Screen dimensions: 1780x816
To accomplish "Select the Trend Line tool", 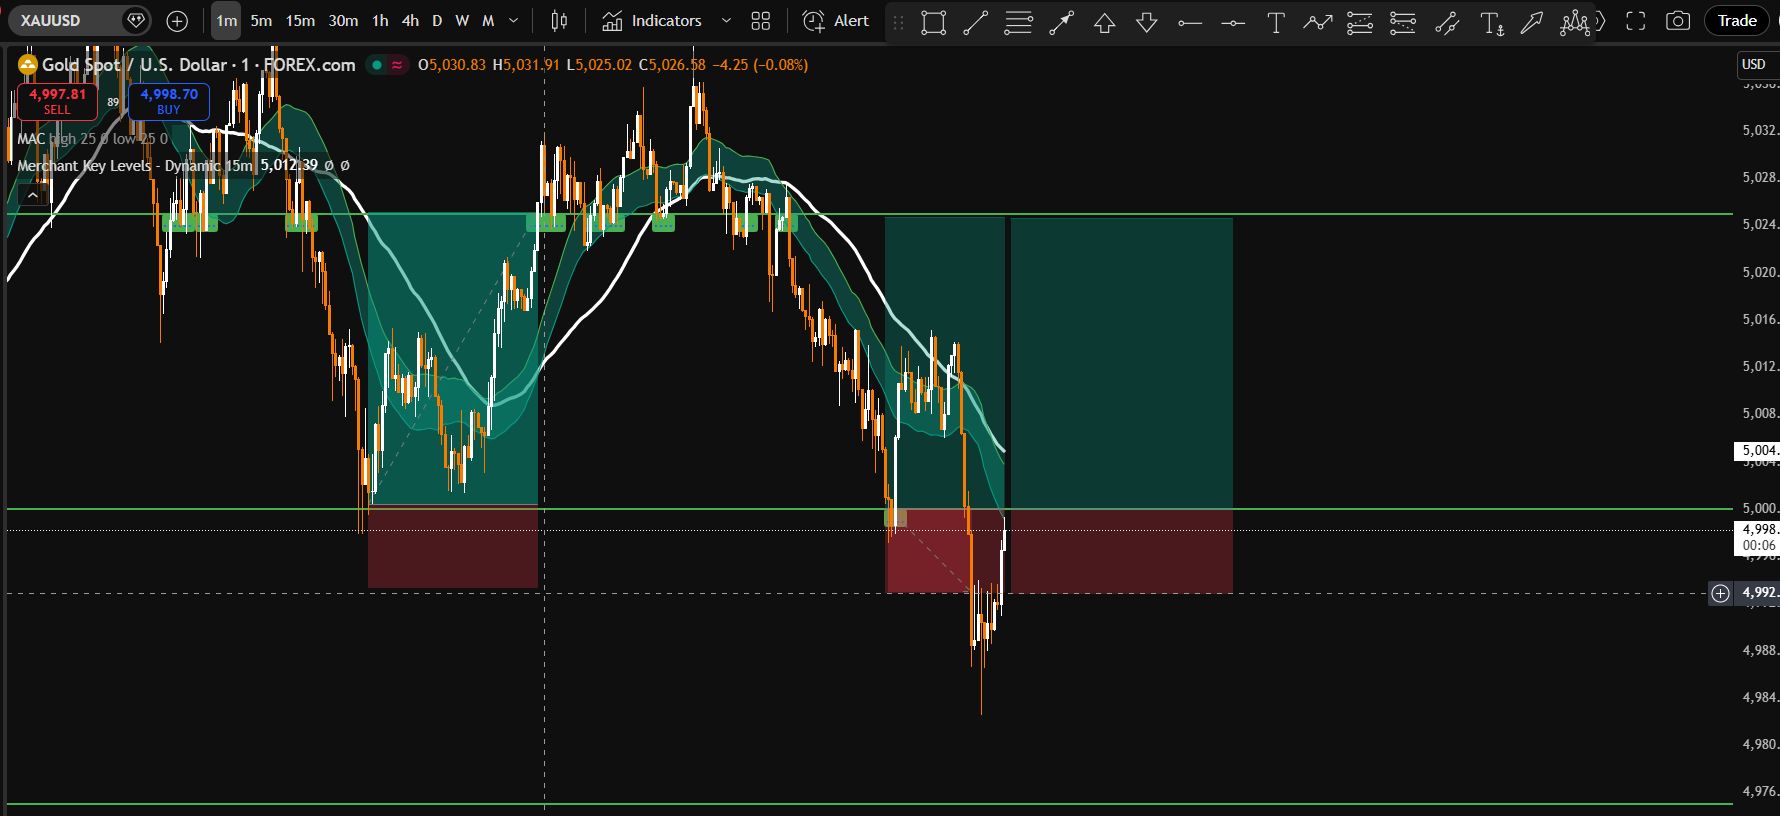I will tap(975, 22).
